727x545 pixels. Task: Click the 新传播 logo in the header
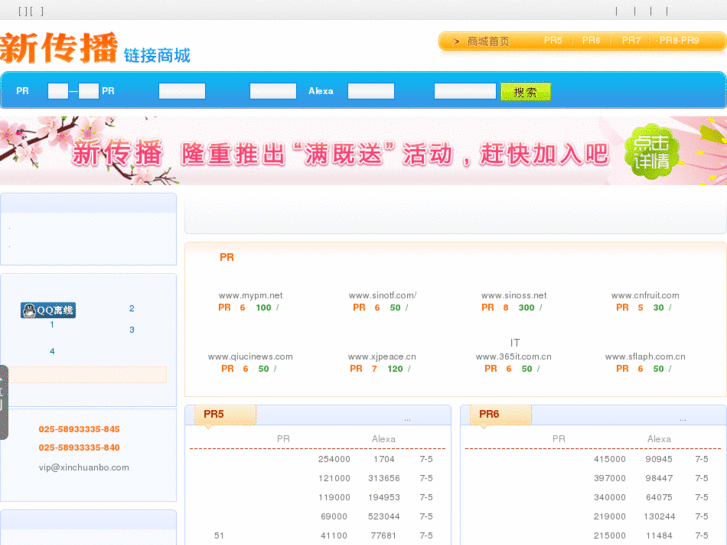pos(58,48)
